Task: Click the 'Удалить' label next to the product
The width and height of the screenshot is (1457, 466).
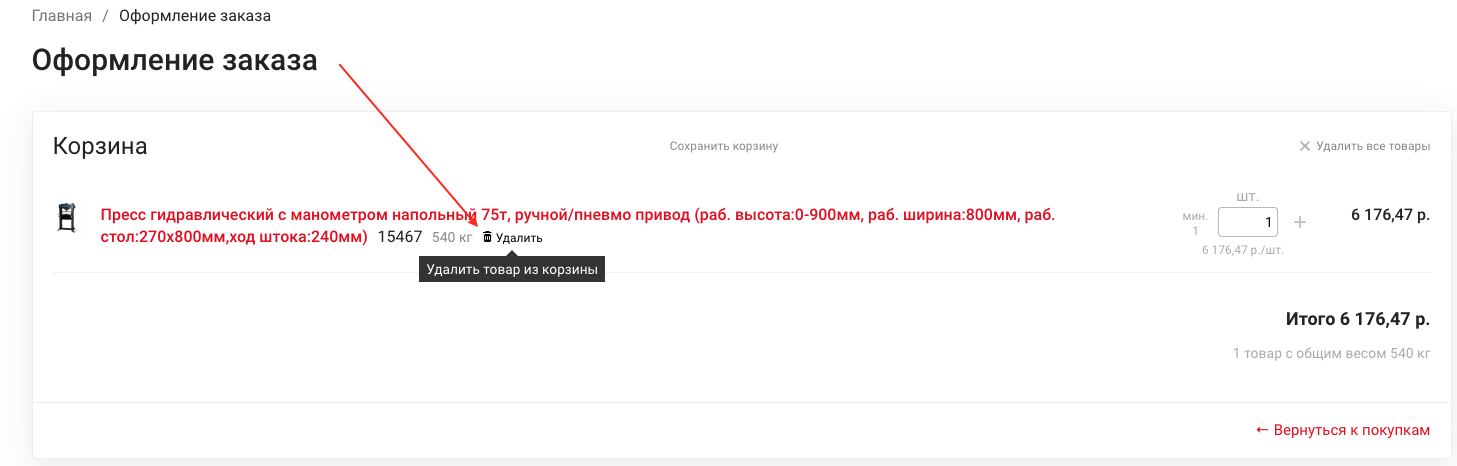Action: pyautogui.click(x=519, y=238)
